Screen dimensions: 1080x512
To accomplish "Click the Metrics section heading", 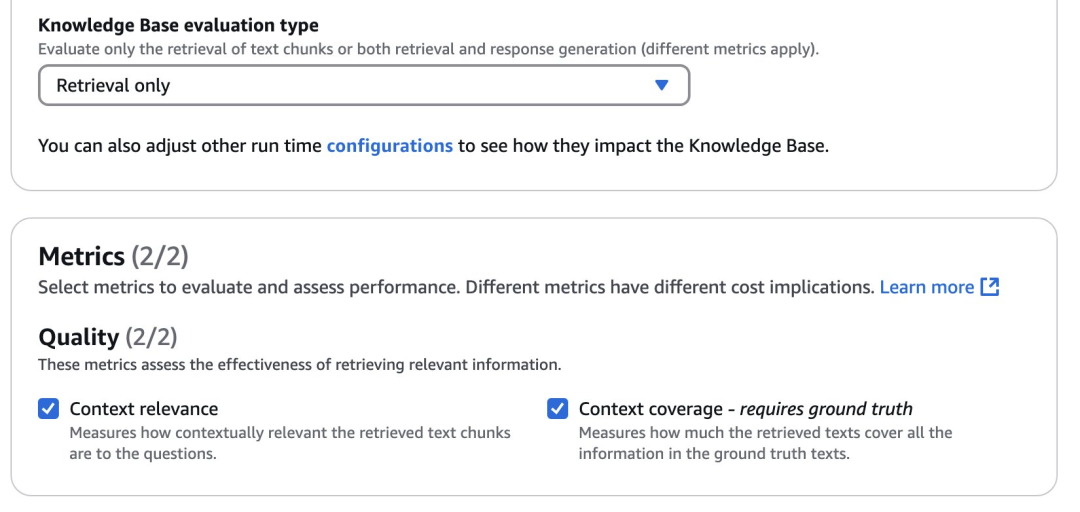I will pos(81,257).
